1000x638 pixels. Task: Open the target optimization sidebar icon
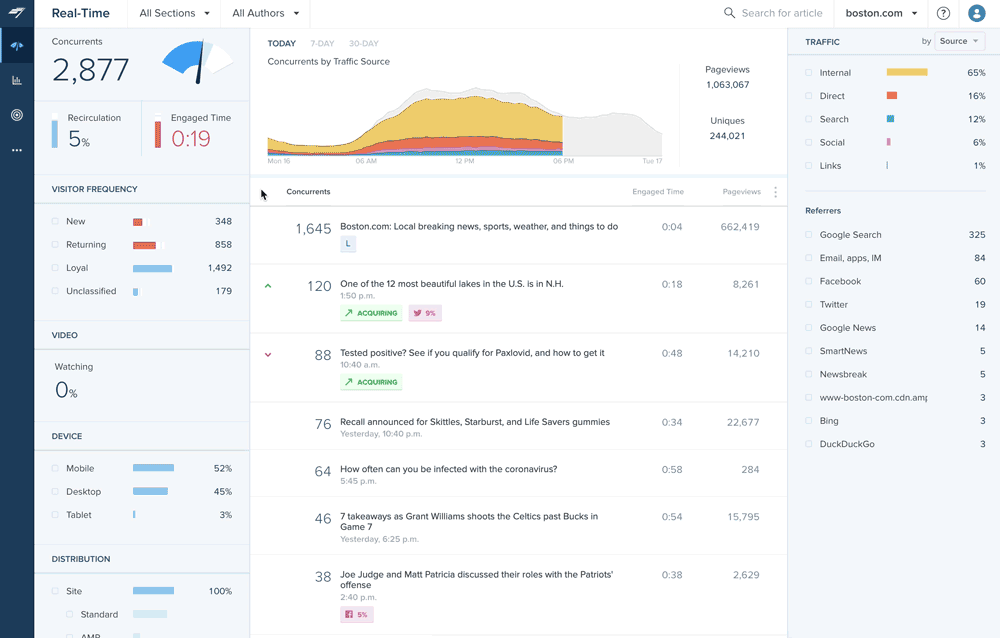coord(17,115)
